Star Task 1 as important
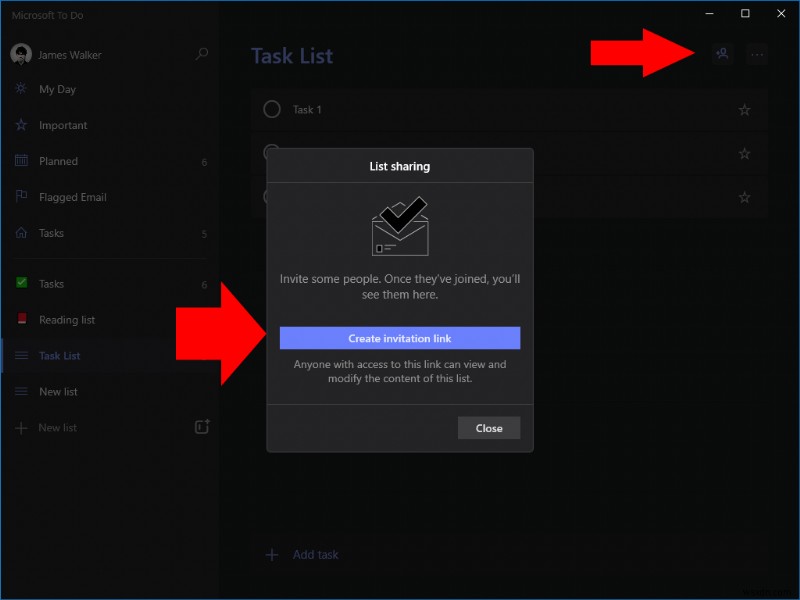The image size is (800, 600). coord(744,110)
